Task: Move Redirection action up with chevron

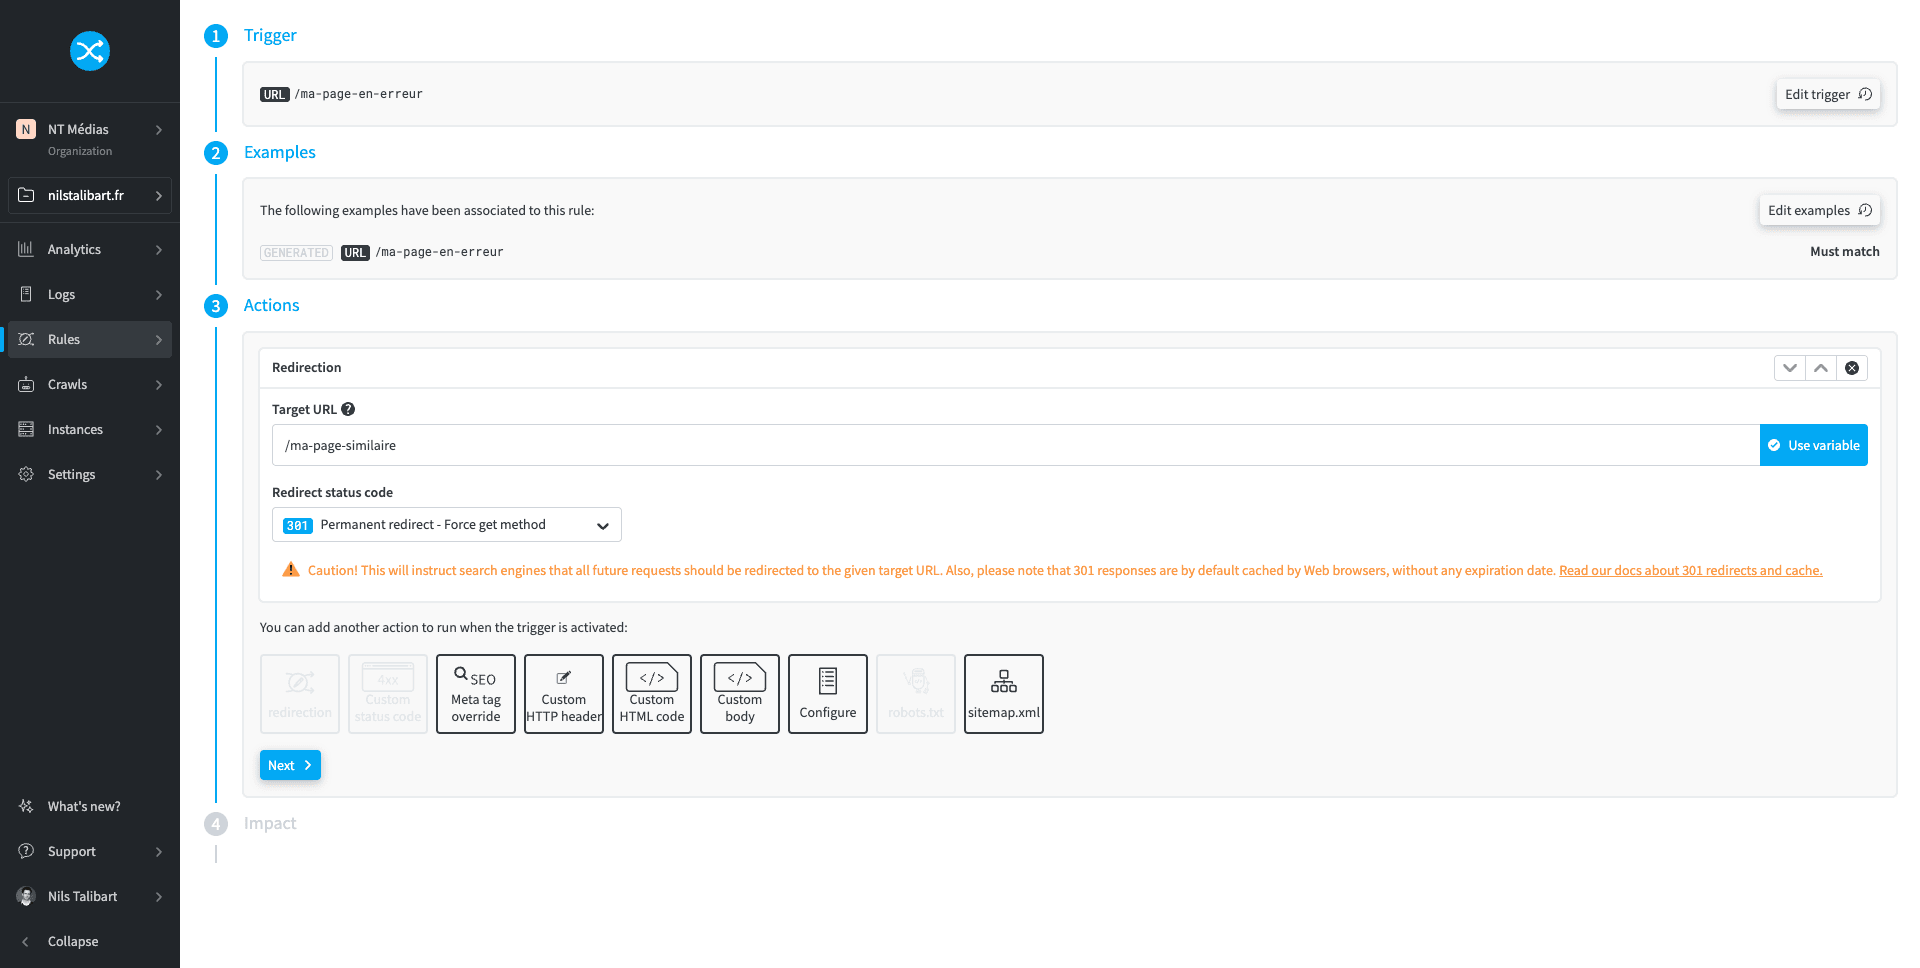Action: [x=1821, y=368]
